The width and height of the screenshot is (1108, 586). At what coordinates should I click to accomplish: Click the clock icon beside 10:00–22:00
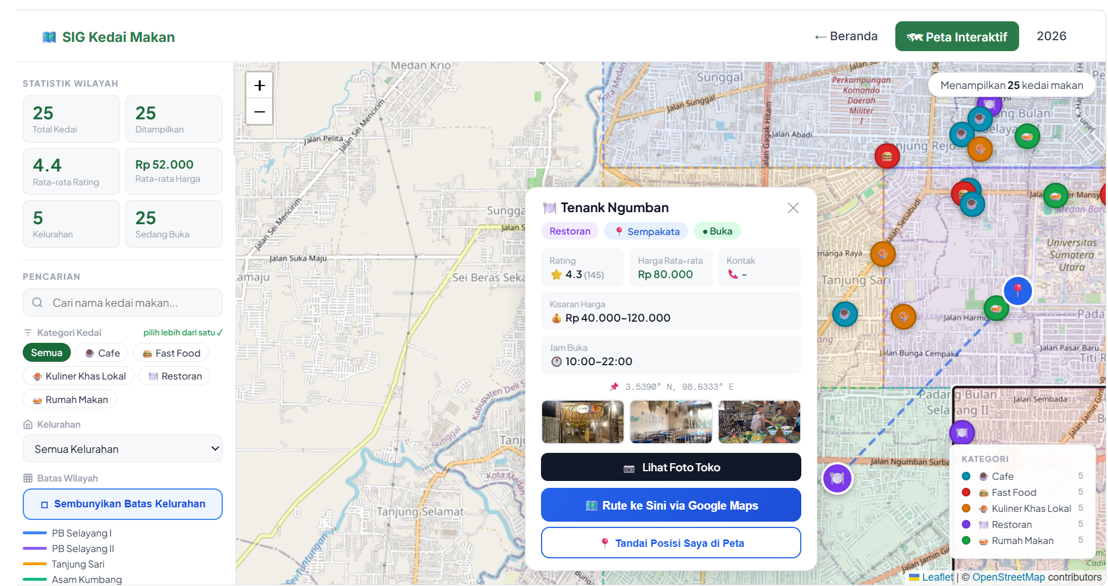(x=556, y=361)
